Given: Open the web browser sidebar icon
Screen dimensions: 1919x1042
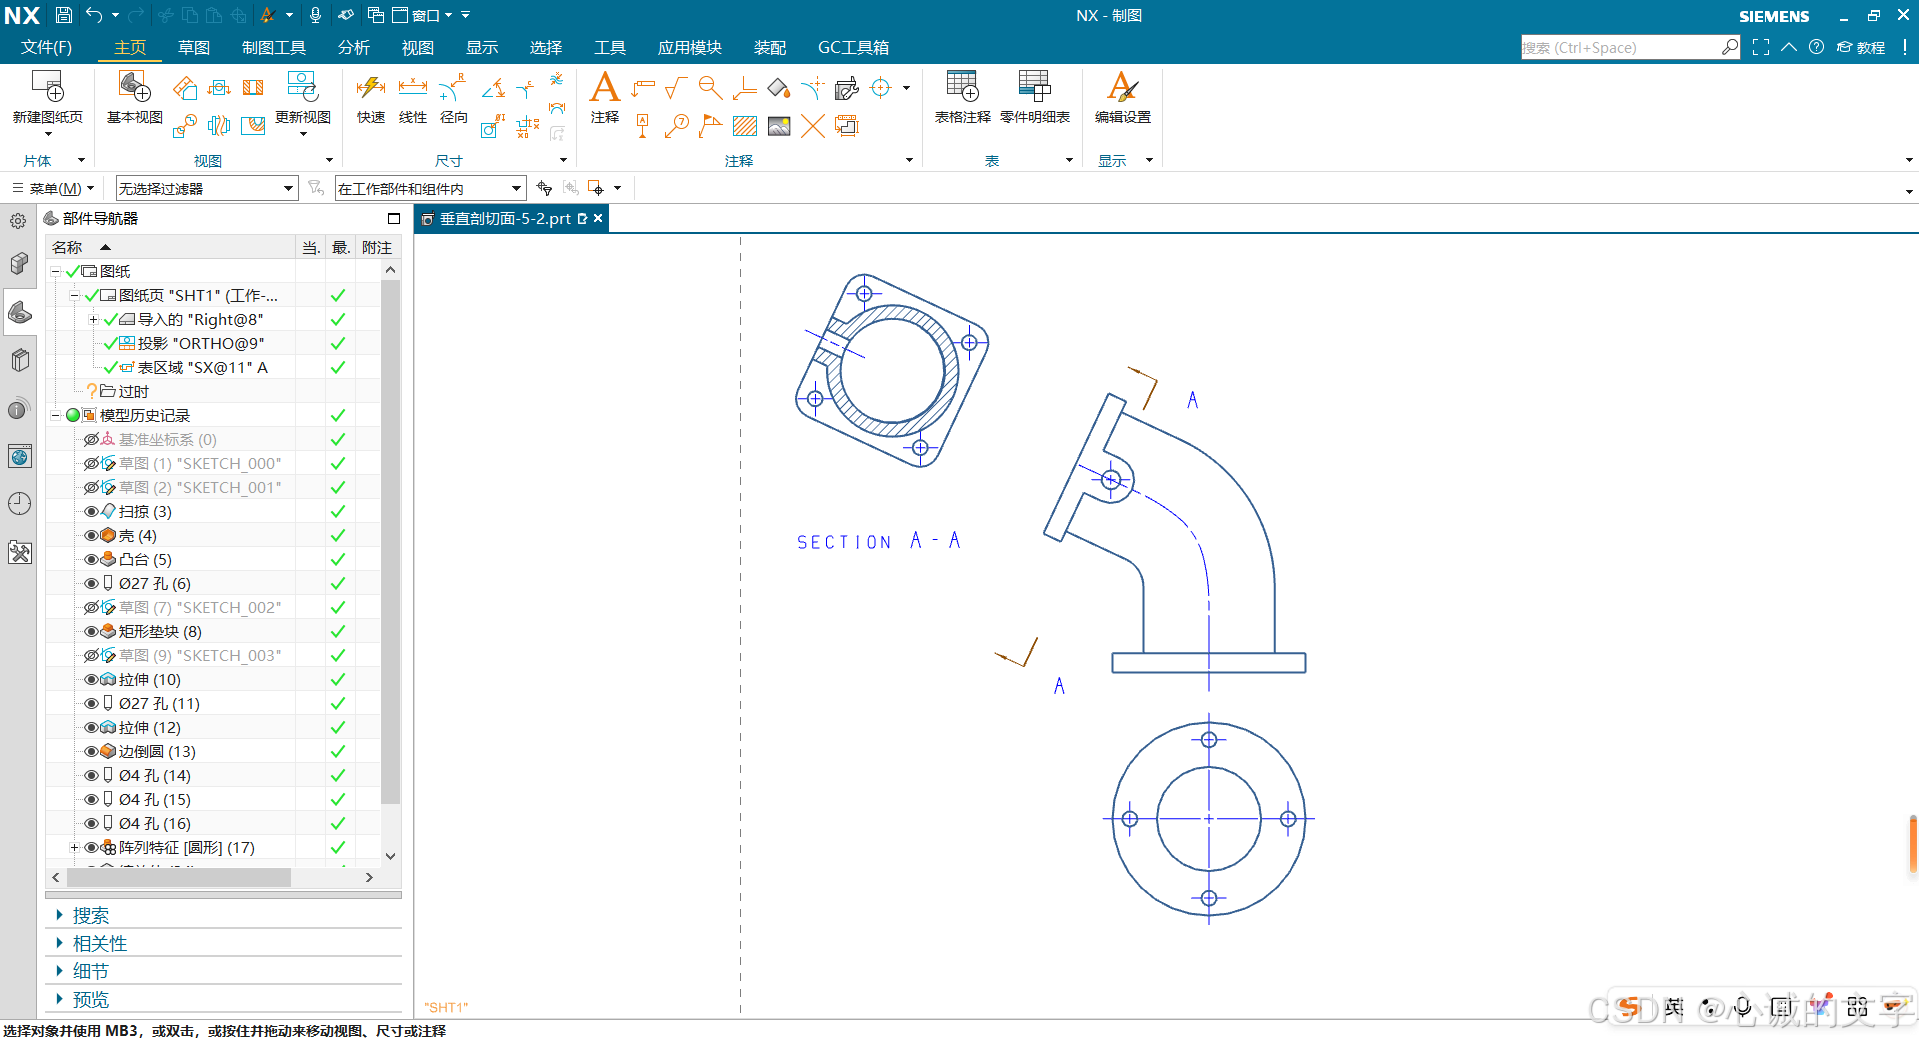Looking at the screenshot, I should point(20,457).
